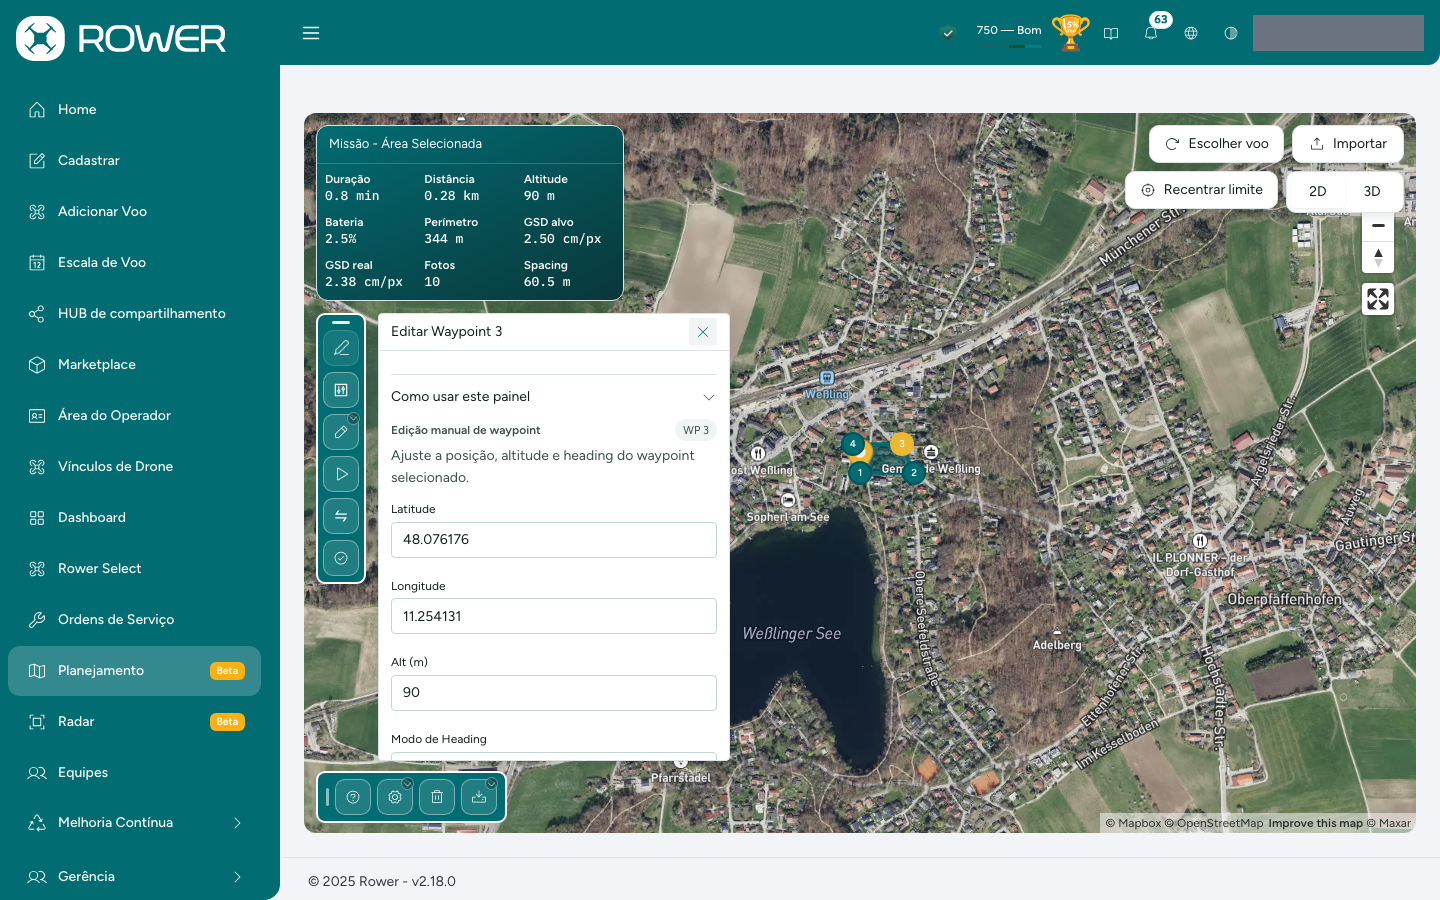Screen dimensions: 1440x900
Task: Open notifications bell with 63 badge
Action: click(1151, 33)
